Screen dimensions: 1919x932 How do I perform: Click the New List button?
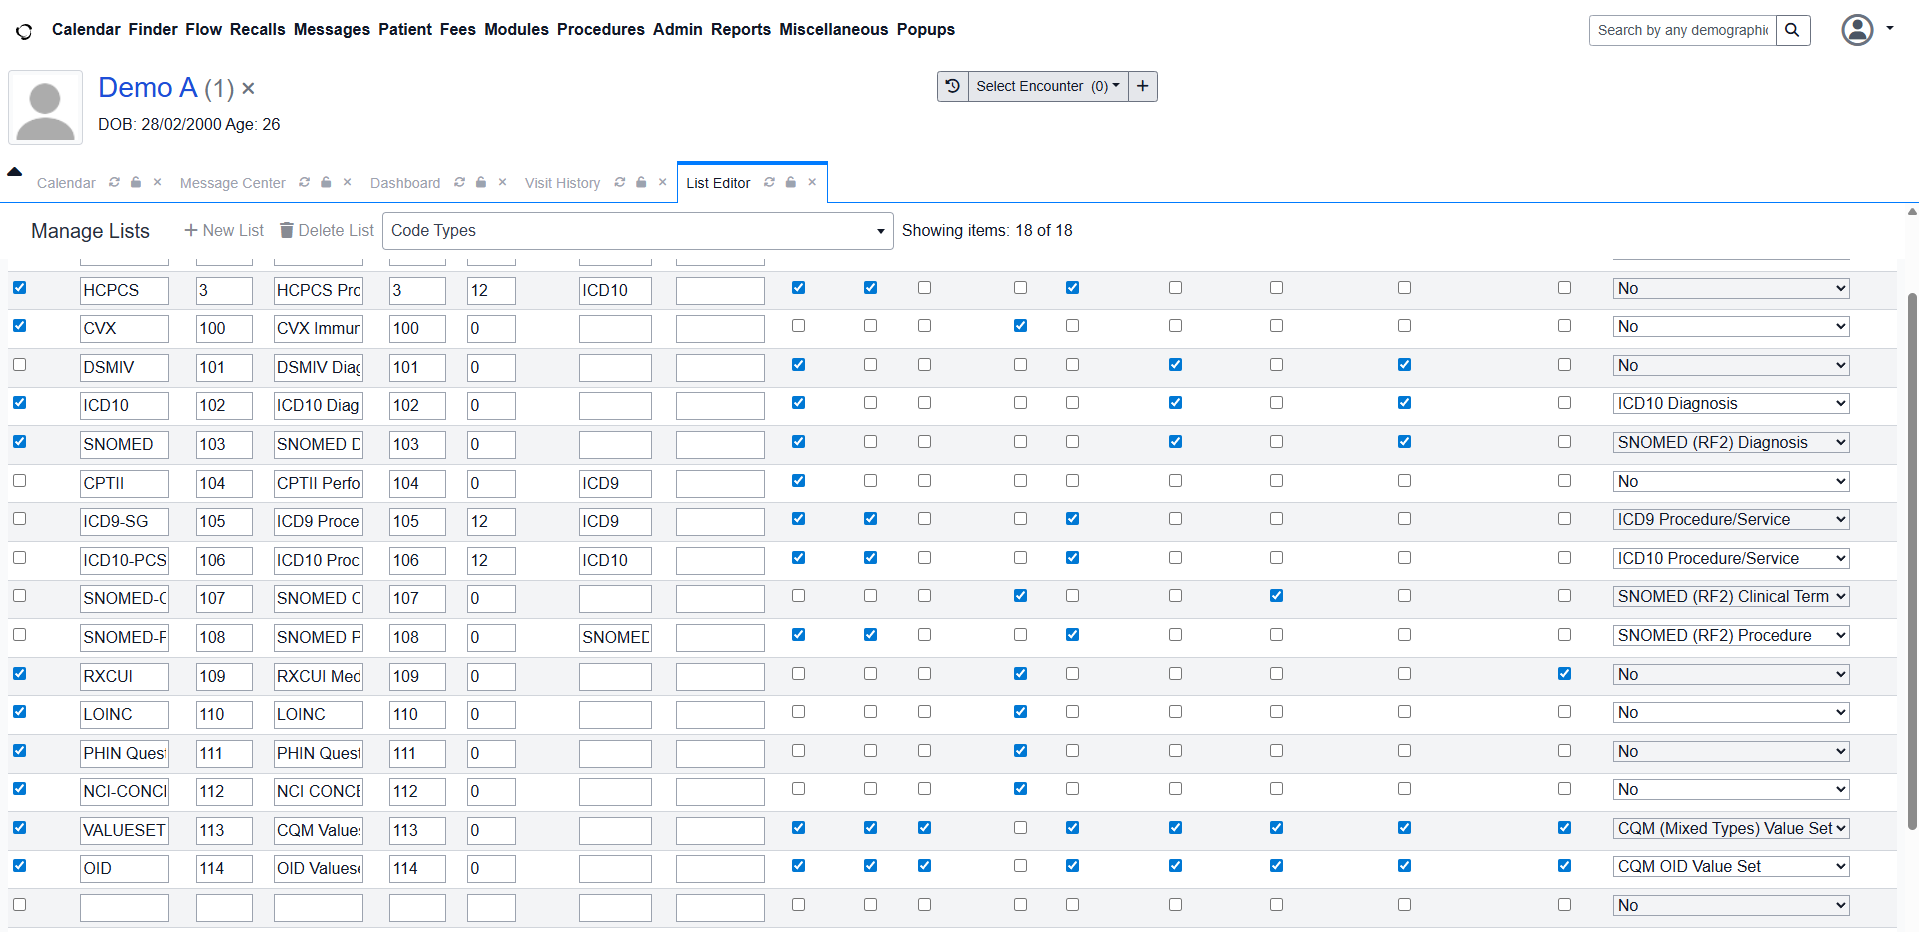pyautogui.click(x=224, y=231)
